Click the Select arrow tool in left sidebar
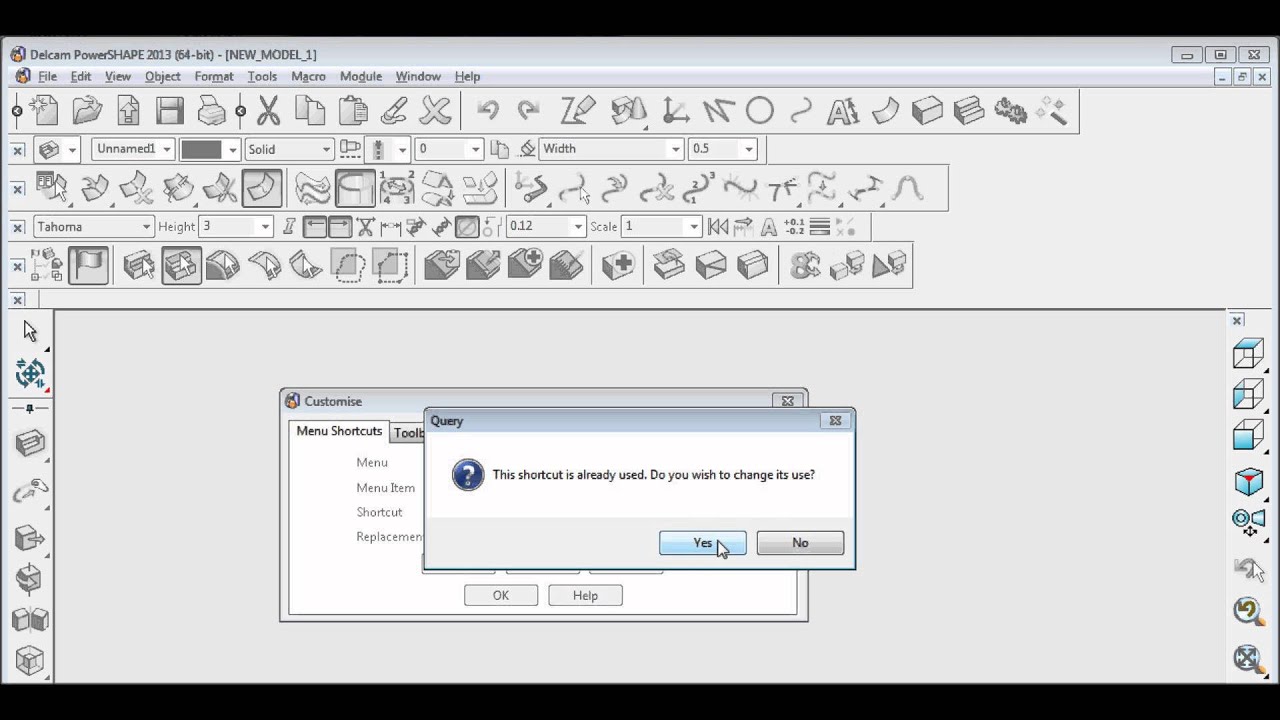This screenshot has width=1280, height=720. click(x=30, y=331)
